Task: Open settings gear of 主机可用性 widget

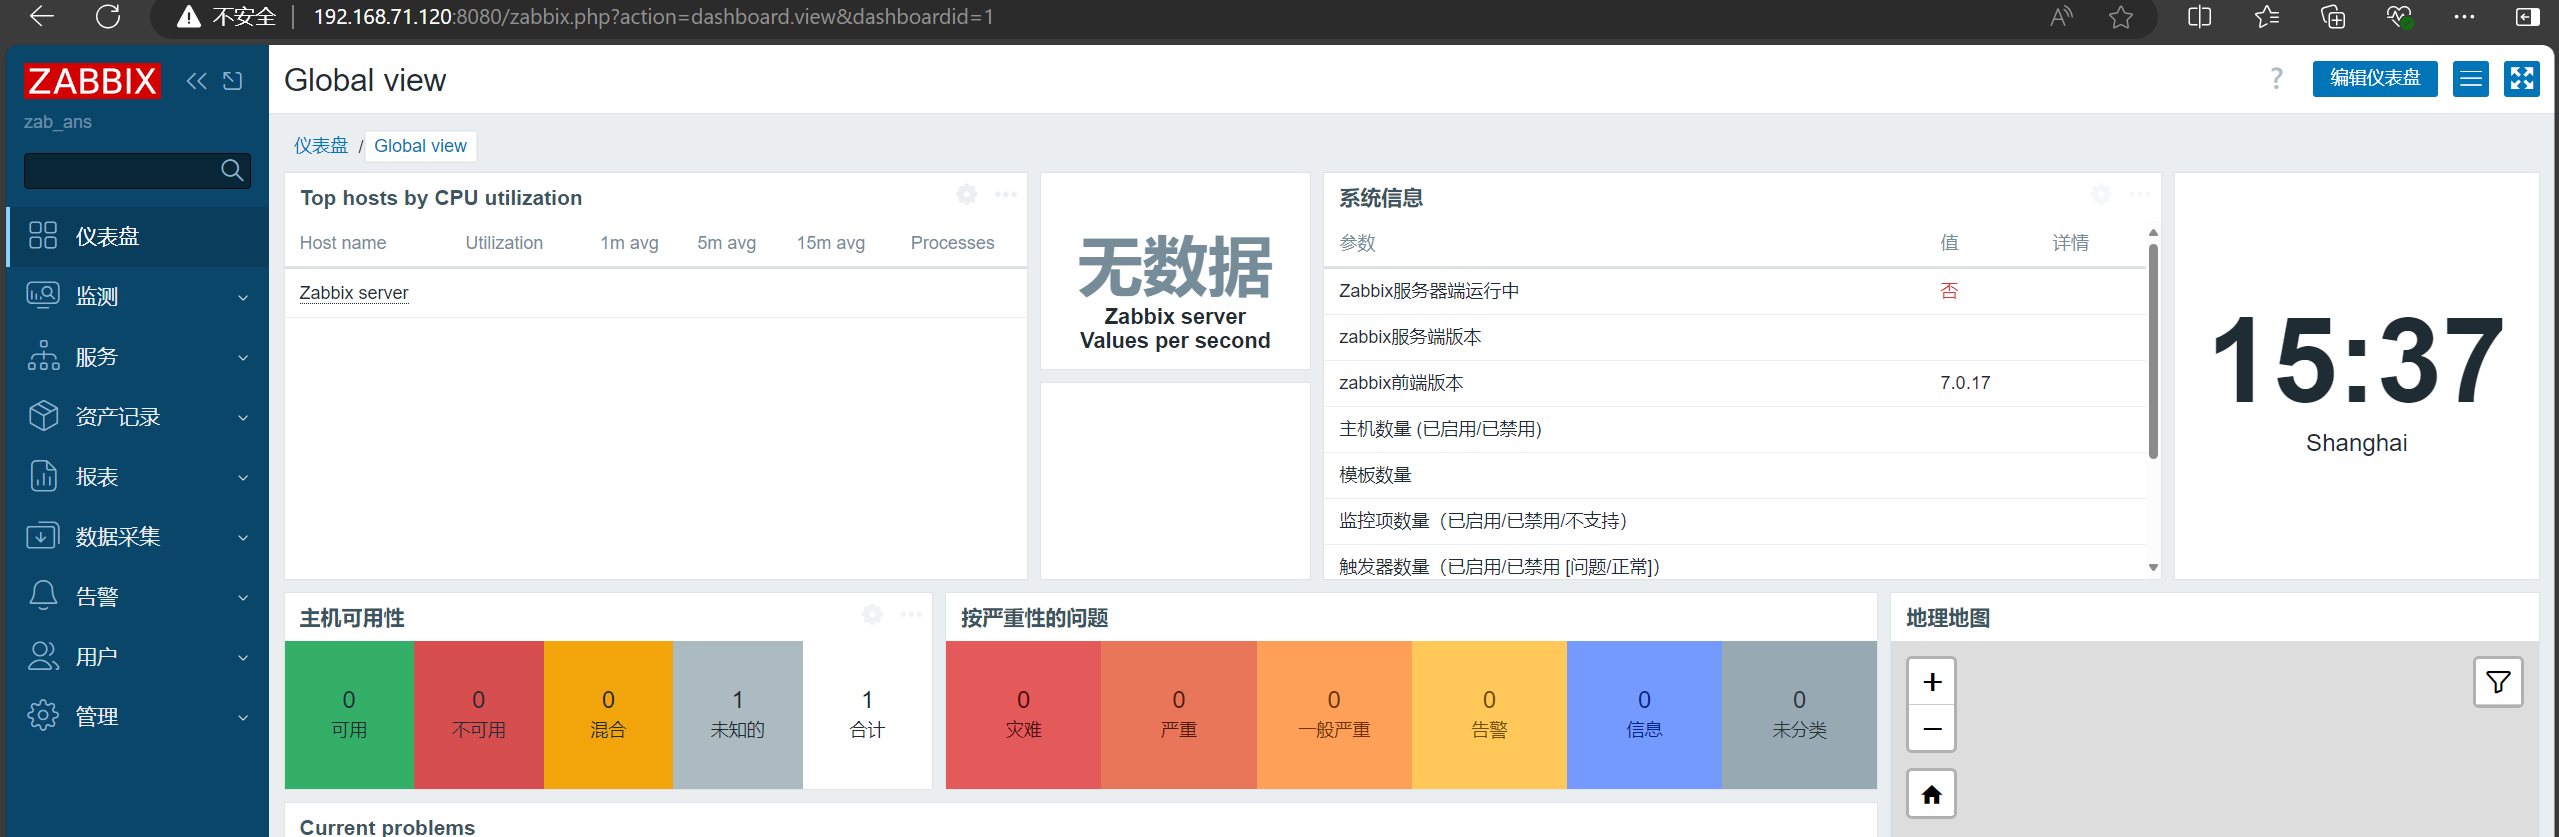Action: click(x=872, y=614)
